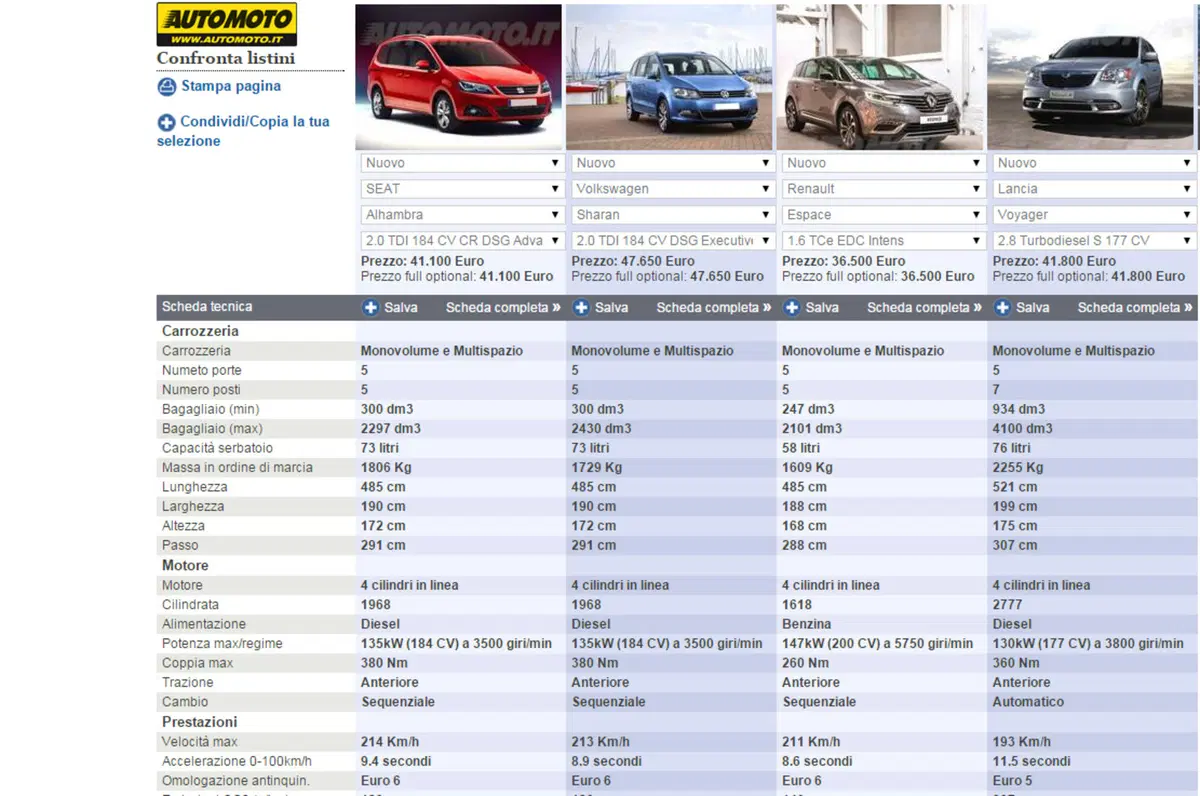Click the Euro 5 value for Lancia

[1012, 781]
